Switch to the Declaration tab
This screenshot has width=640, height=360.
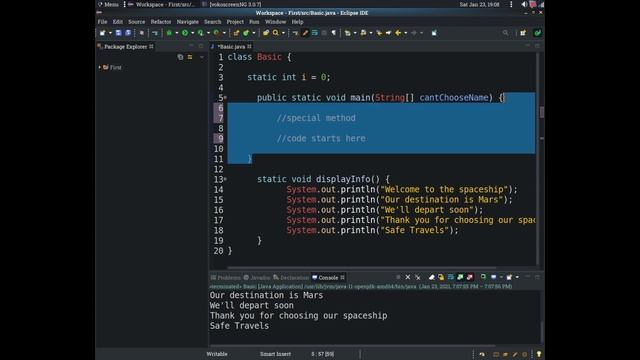pos(291,278)
